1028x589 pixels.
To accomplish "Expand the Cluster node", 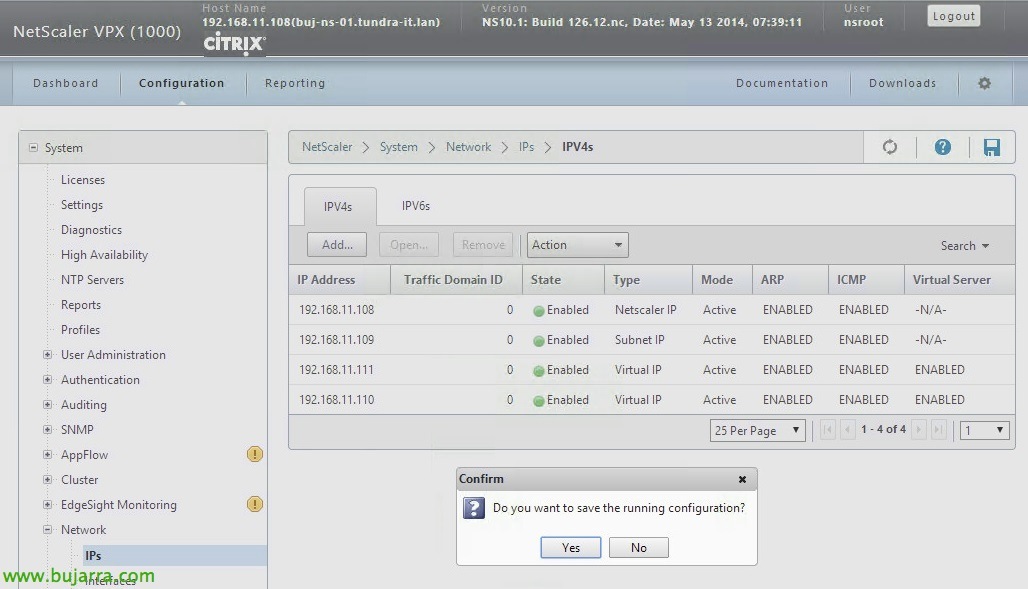I will coord(47,479).
